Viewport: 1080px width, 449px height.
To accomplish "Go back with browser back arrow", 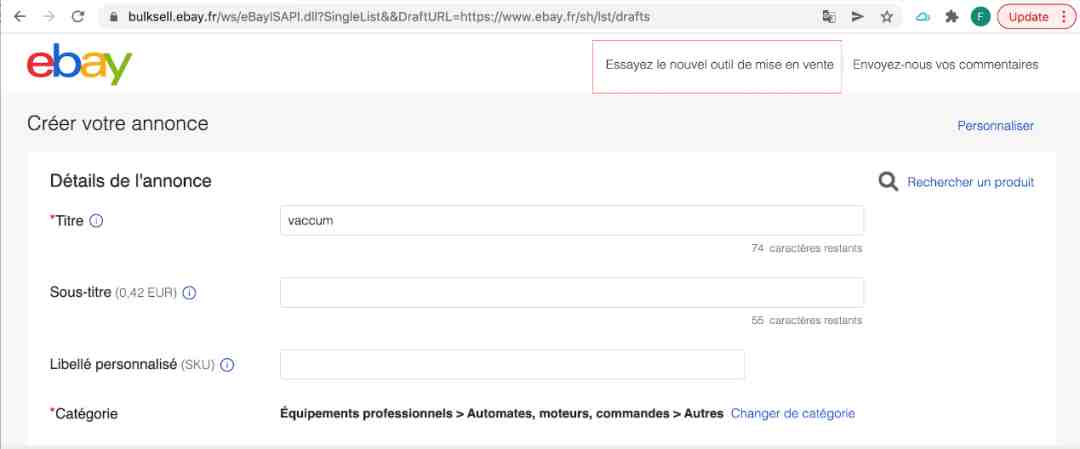I will [19, 17].
